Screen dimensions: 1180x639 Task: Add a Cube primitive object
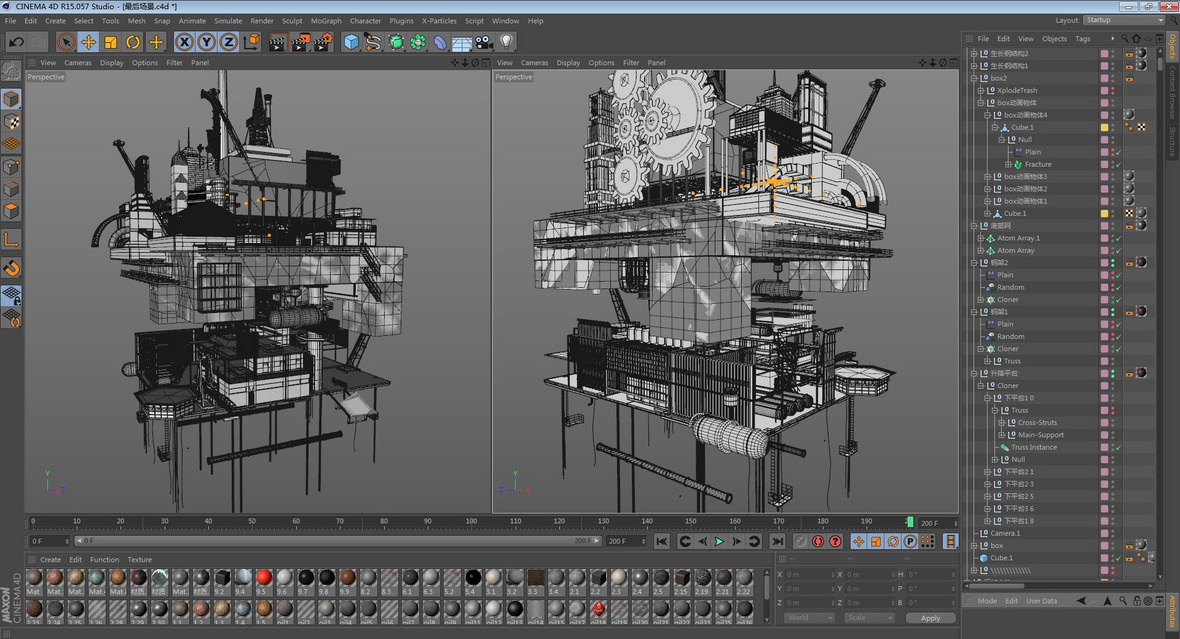351,42
